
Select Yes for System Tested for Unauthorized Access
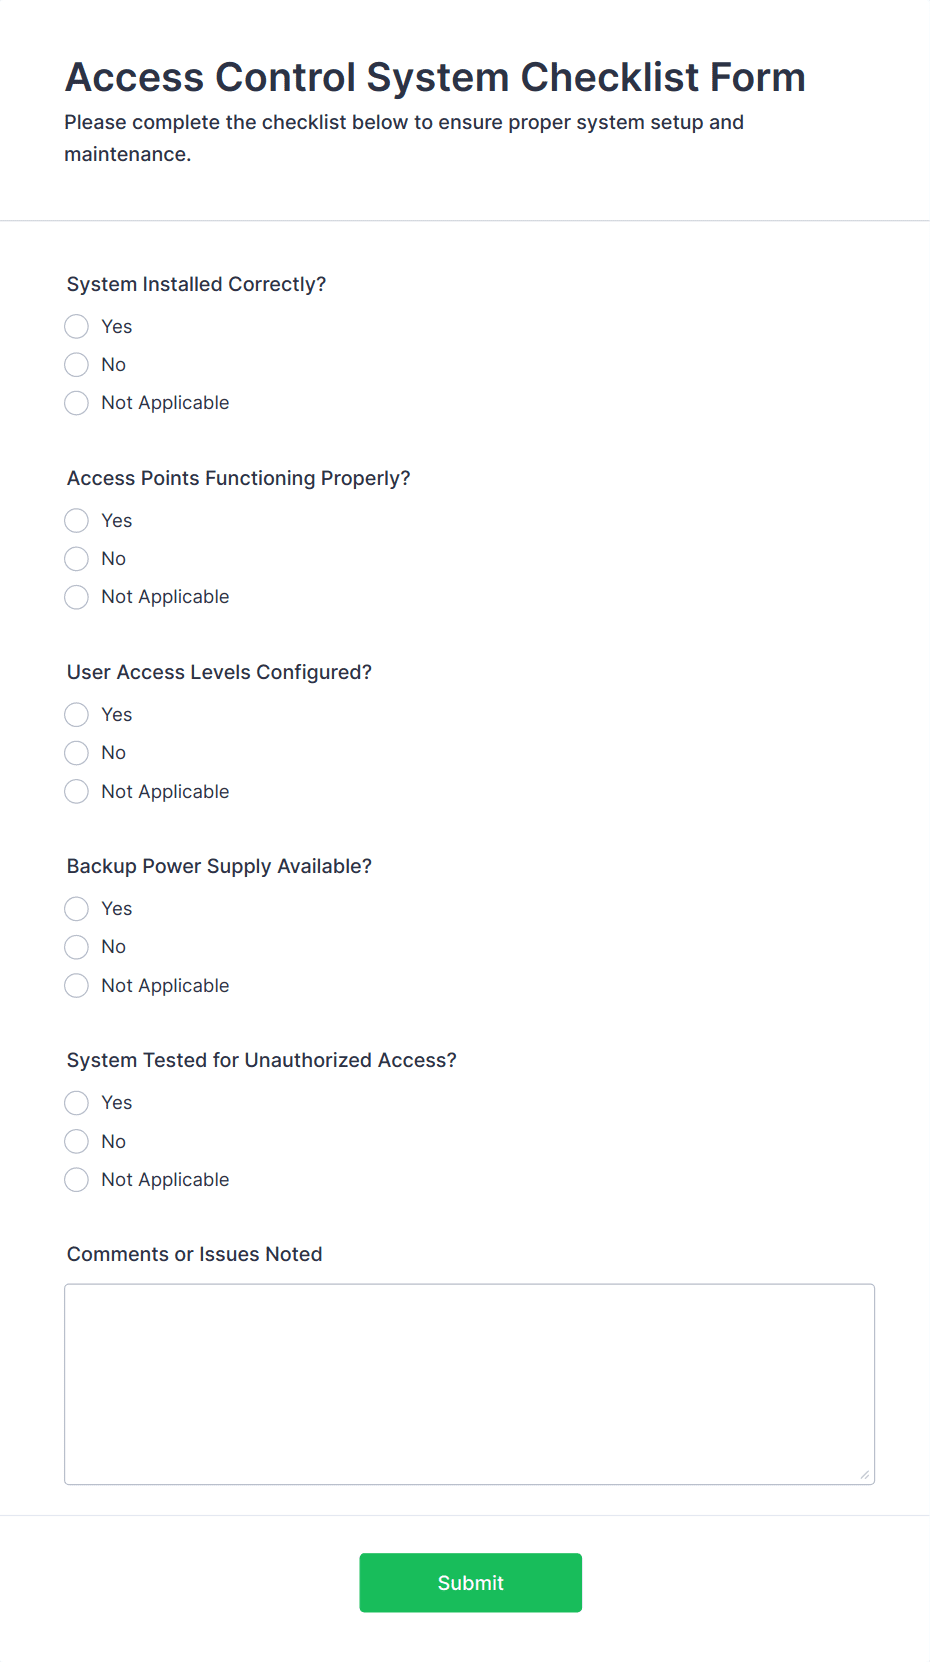click(x=77, y=1103)
